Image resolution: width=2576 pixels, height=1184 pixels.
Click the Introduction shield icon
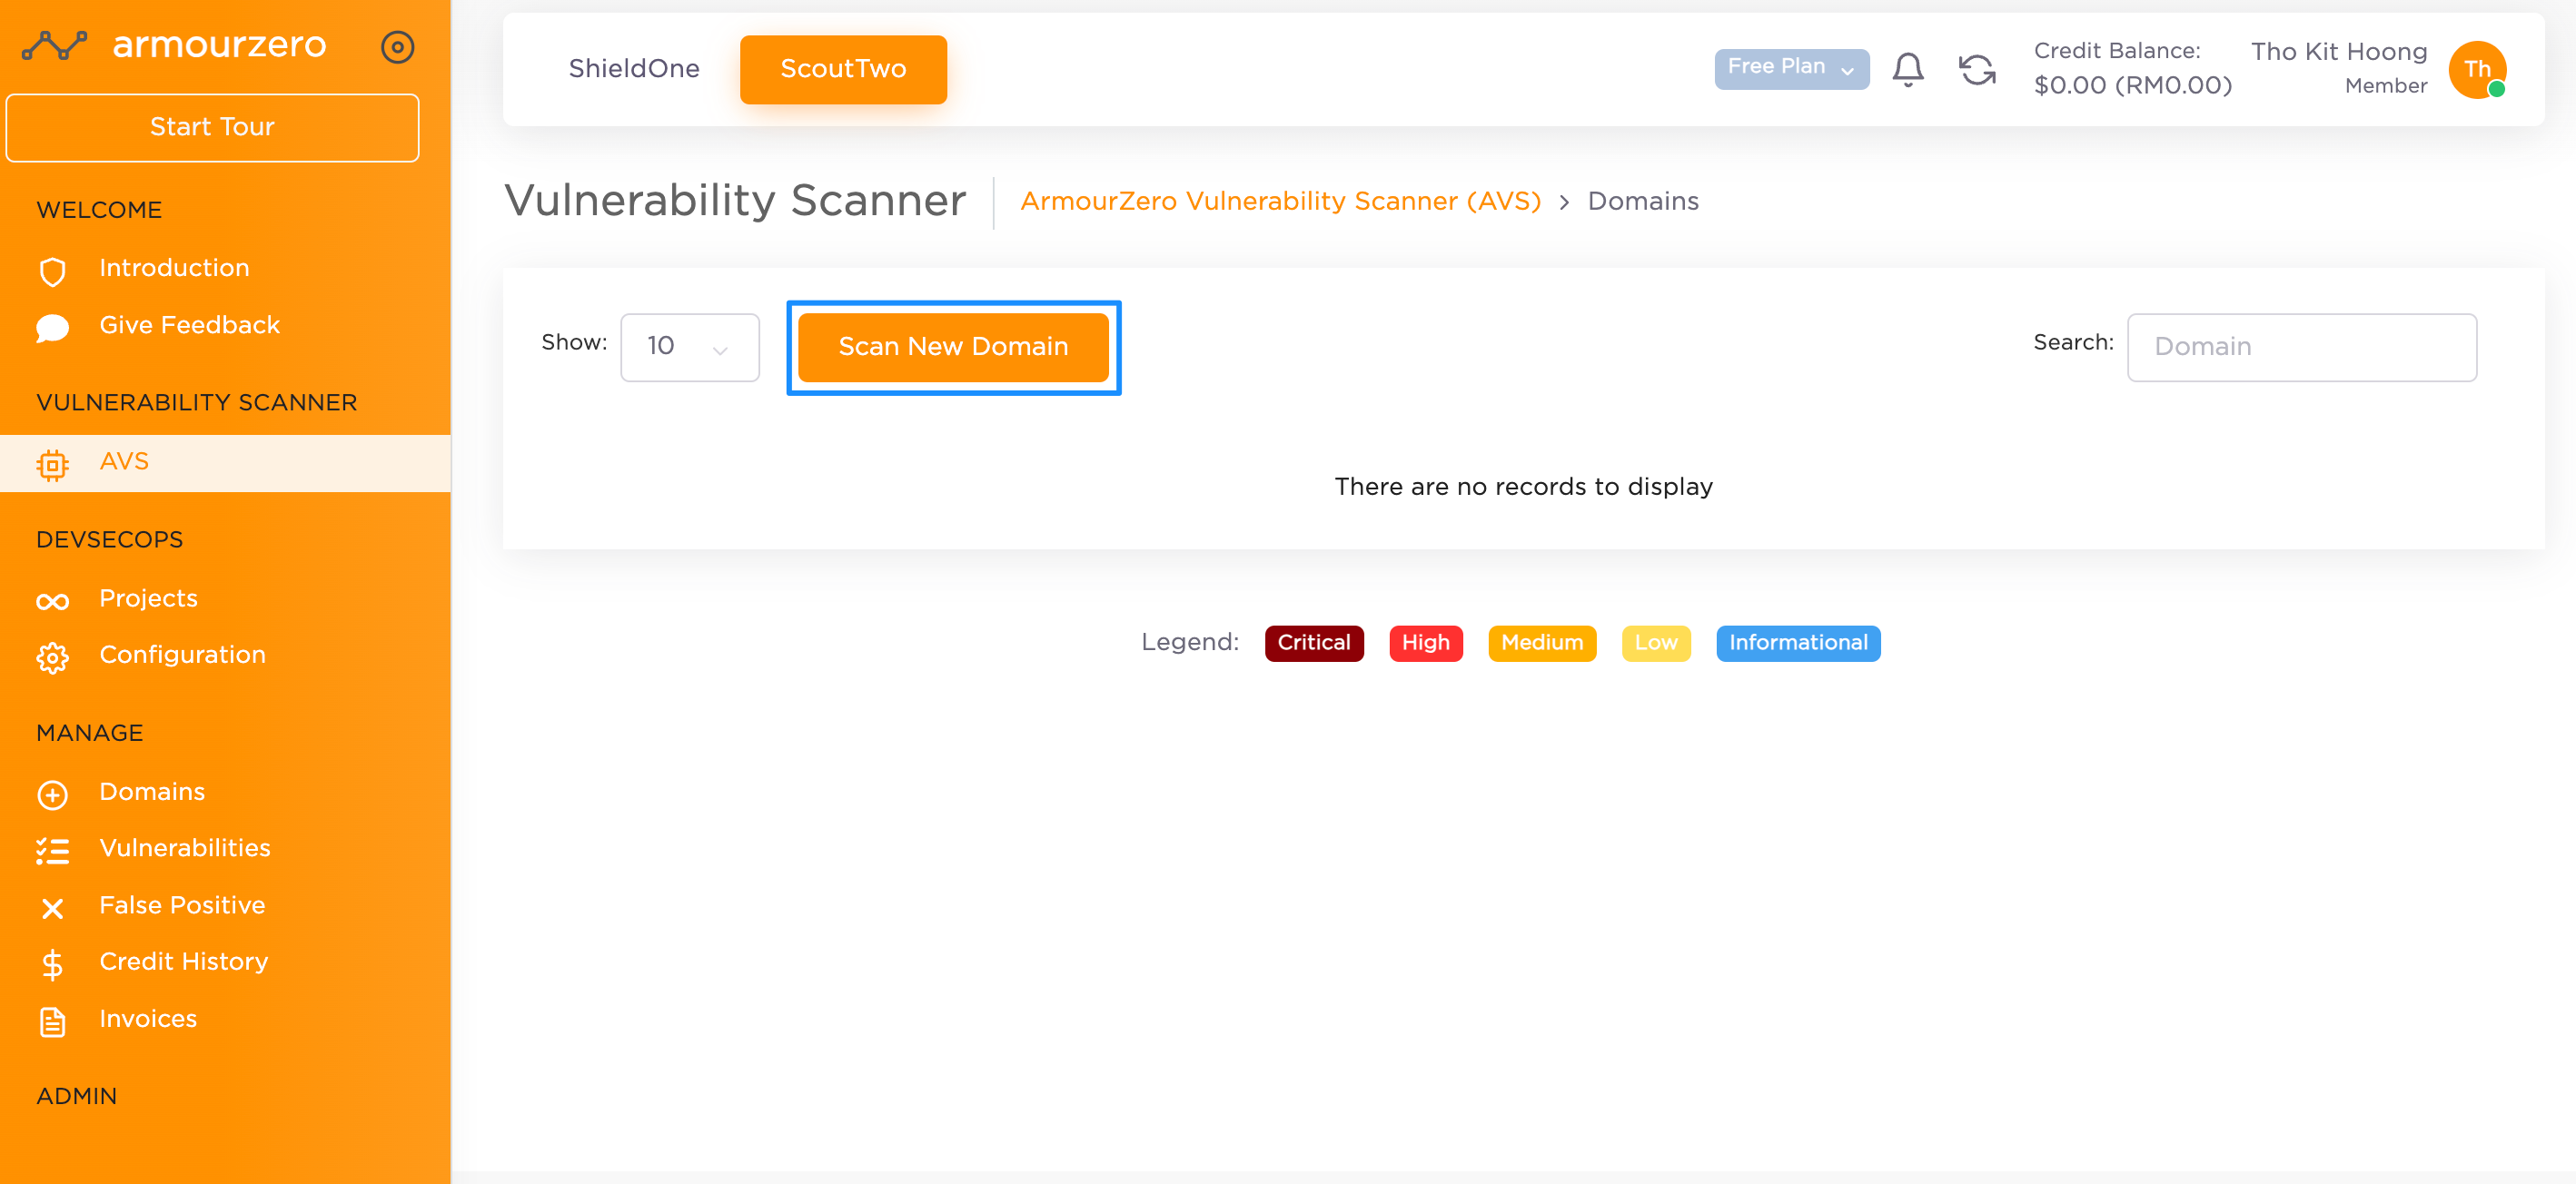point(52,271)
